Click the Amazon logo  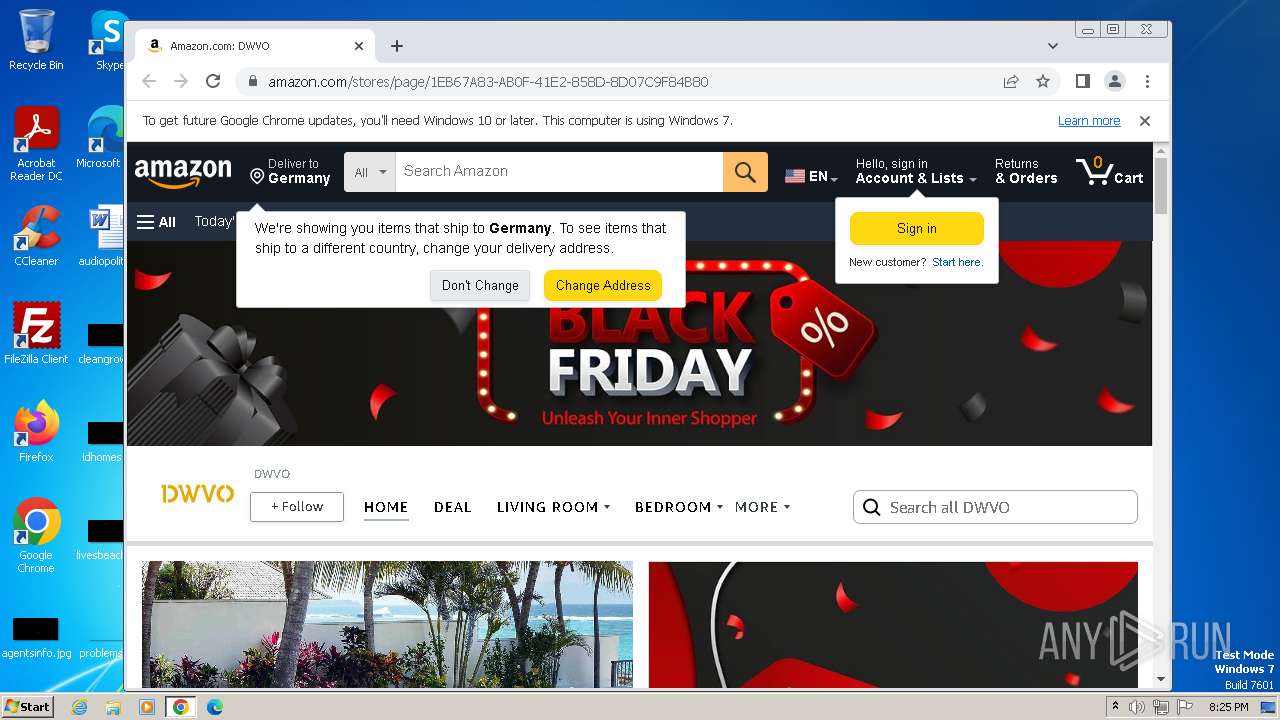point(183,173)
